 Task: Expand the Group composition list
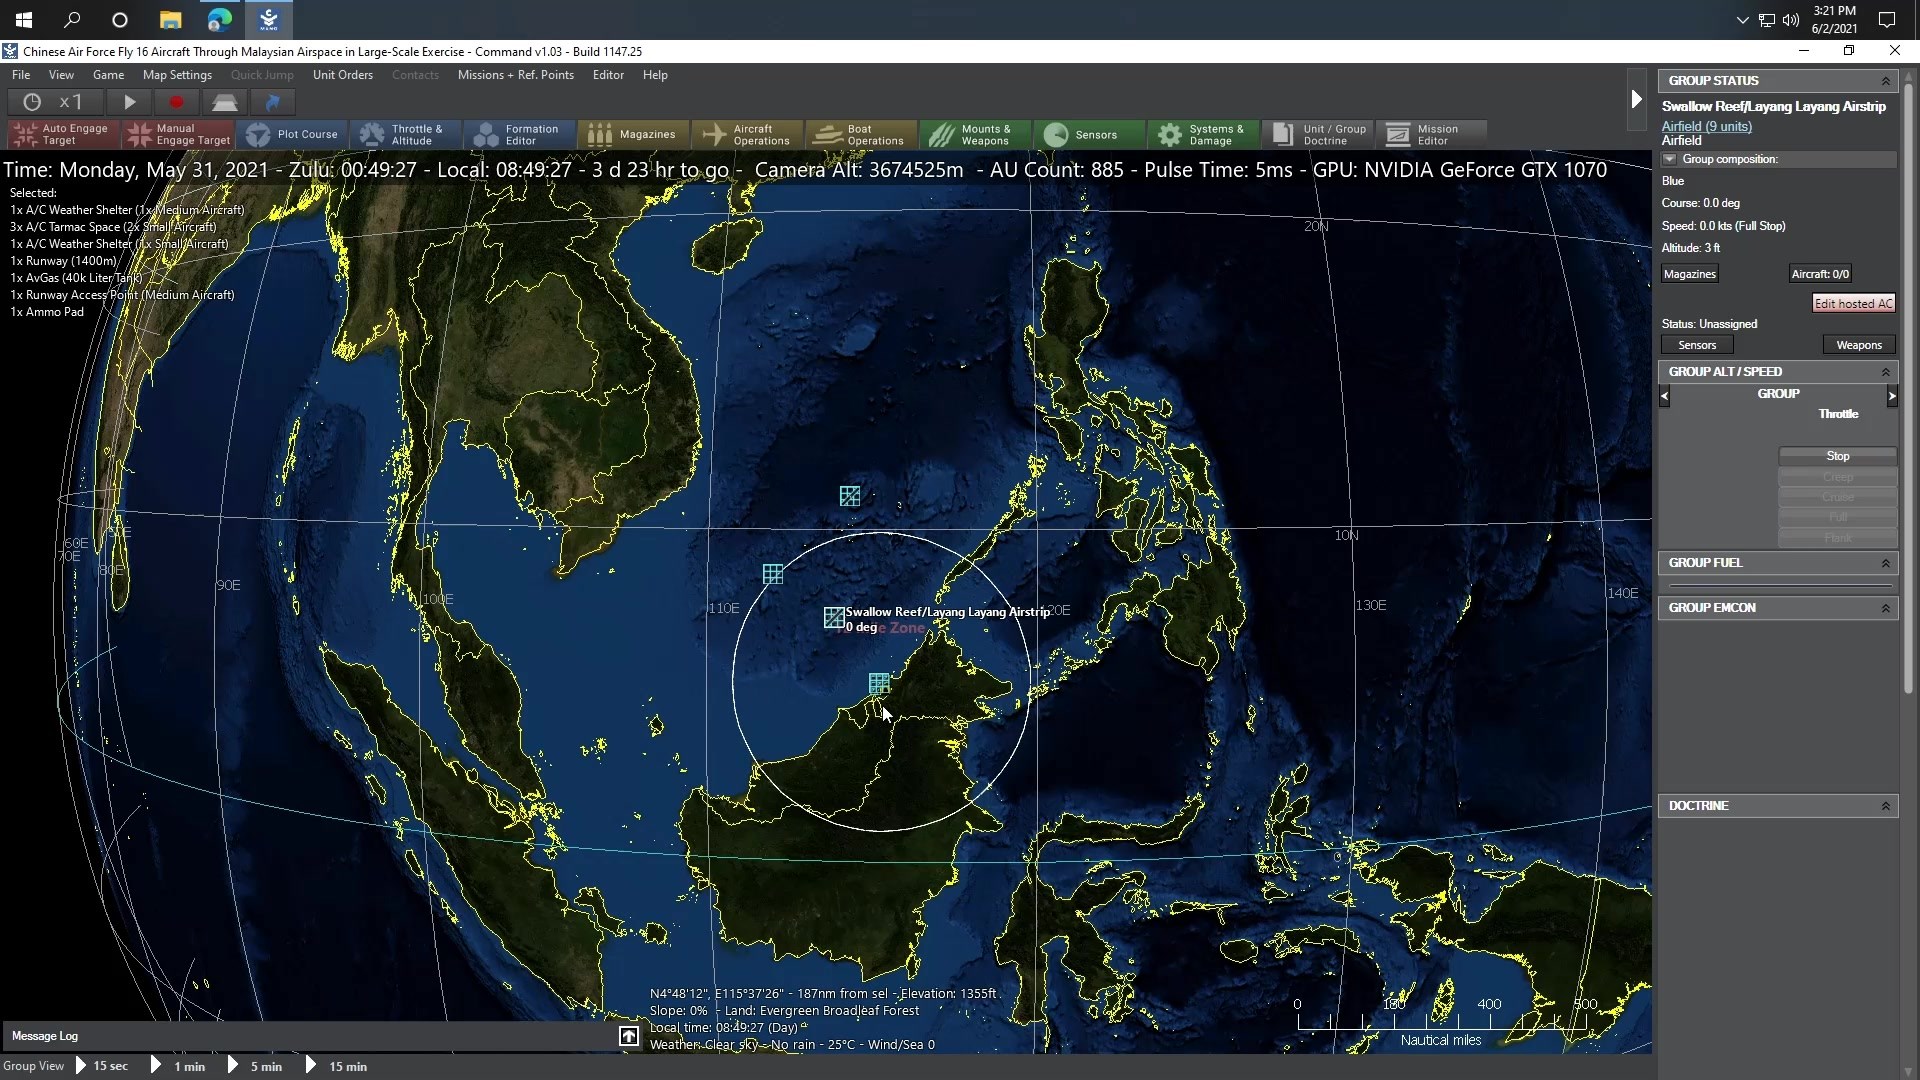point(1669,159)
